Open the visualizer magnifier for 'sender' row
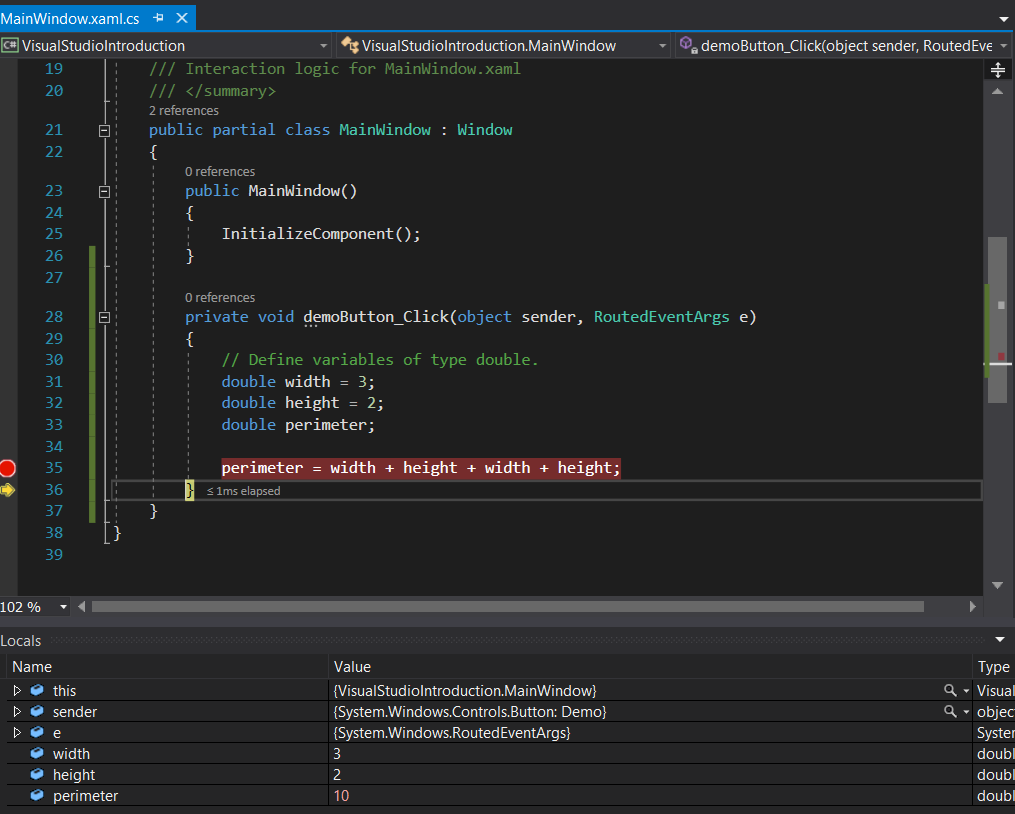 pos(950,712)
